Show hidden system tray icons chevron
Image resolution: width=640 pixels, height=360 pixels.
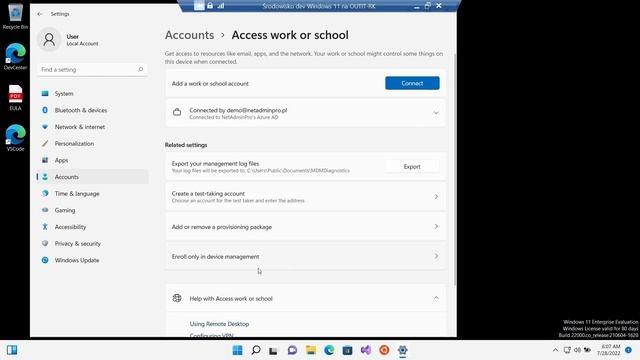[556, 350]
